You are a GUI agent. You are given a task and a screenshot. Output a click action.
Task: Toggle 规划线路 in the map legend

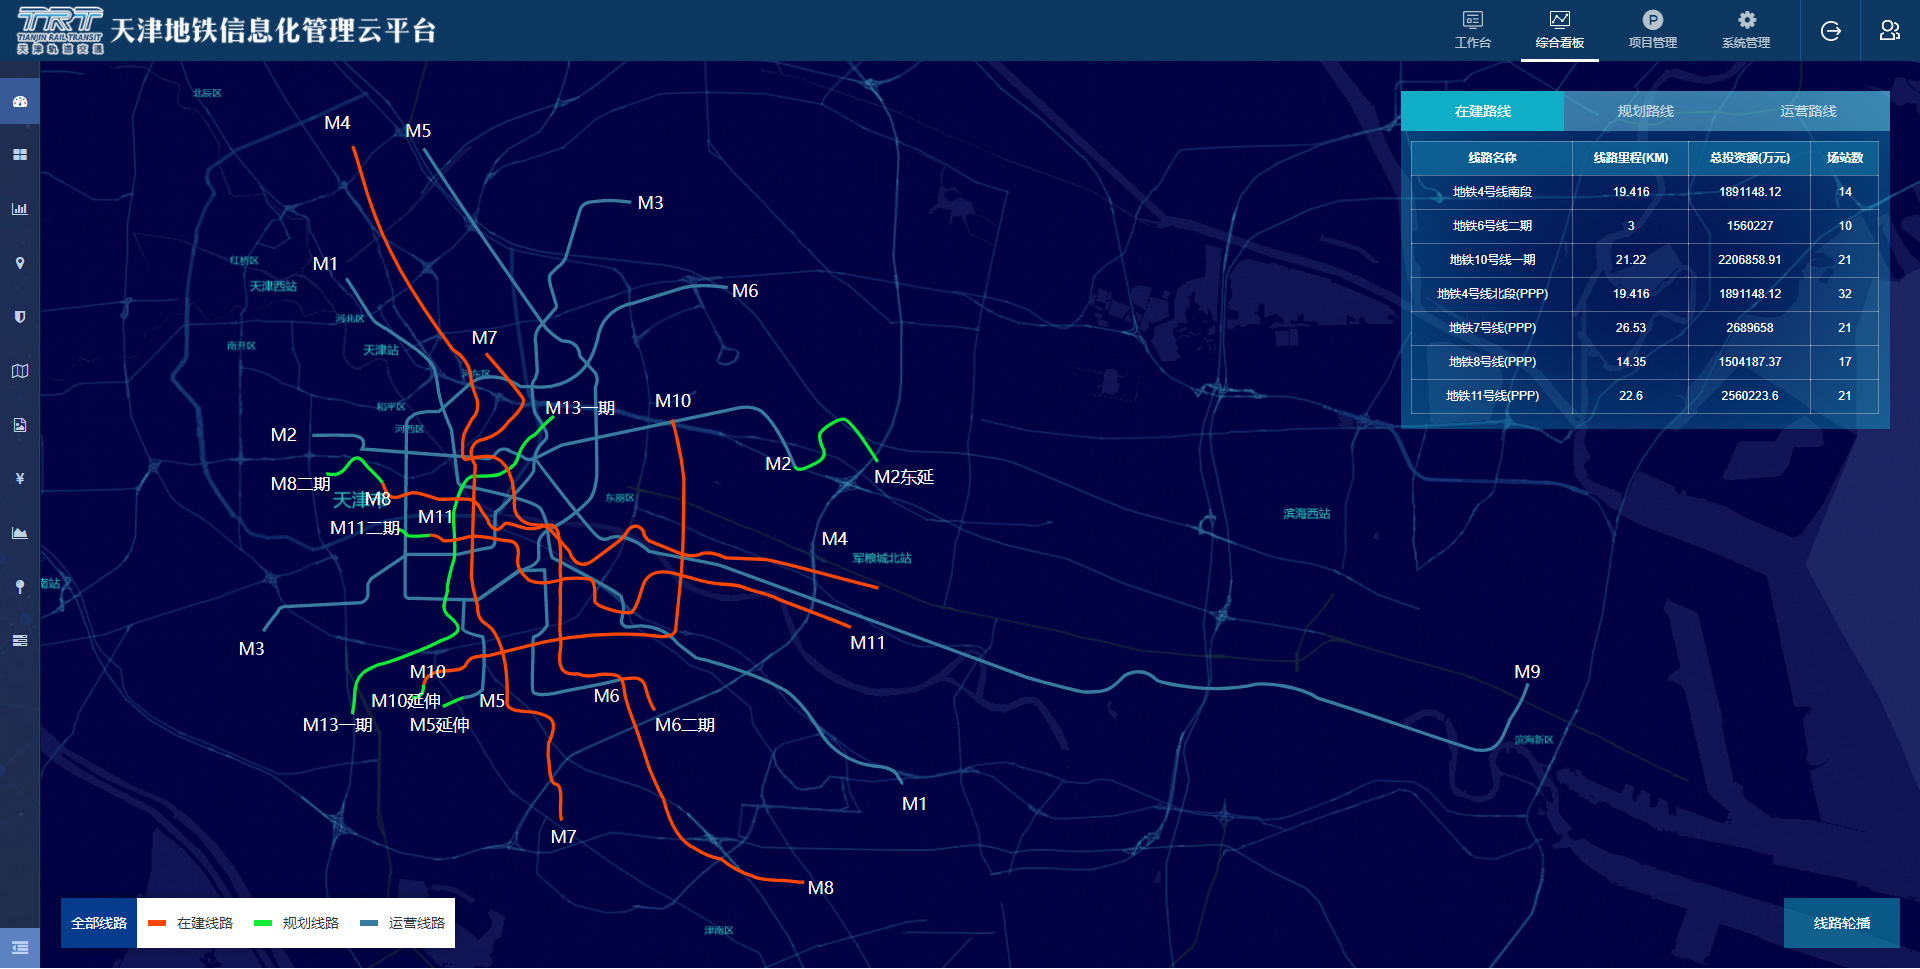(x=297, y=923)
